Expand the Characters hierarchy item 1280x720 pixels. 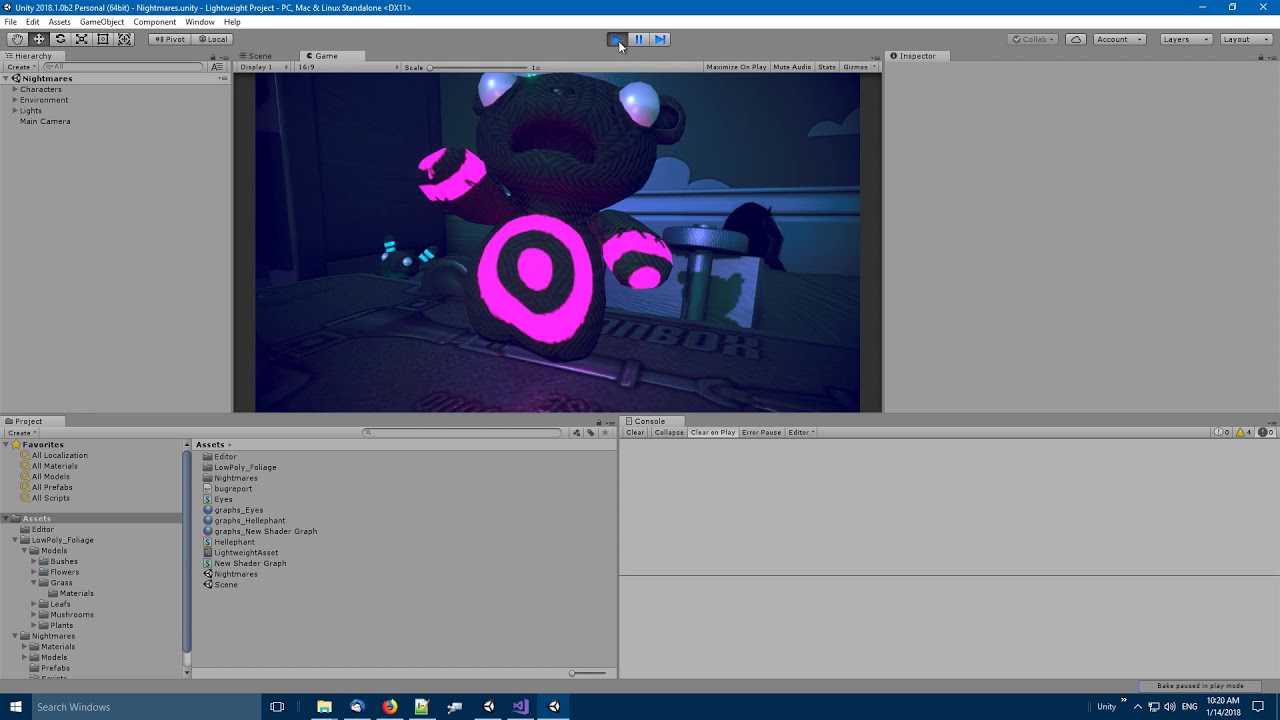[15, 89]
